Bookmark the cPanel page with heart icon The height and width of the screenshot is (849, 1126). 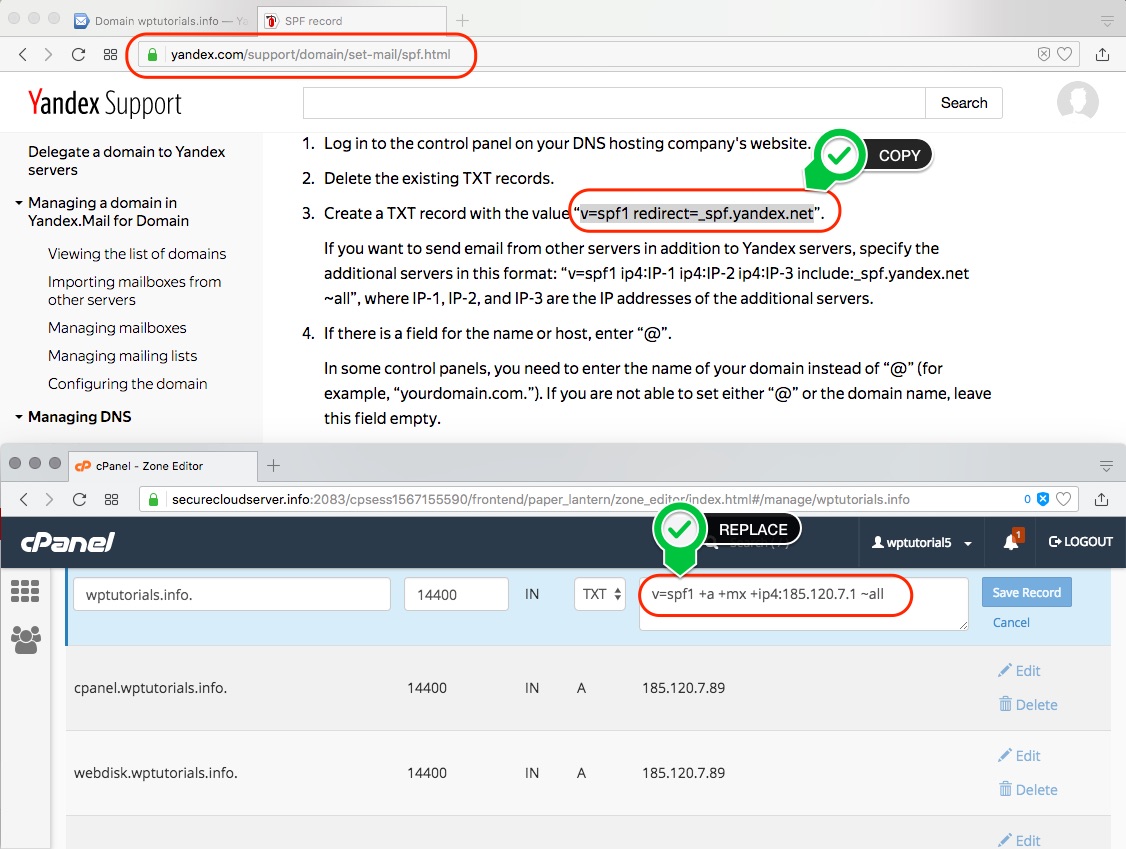point(1064,499)
